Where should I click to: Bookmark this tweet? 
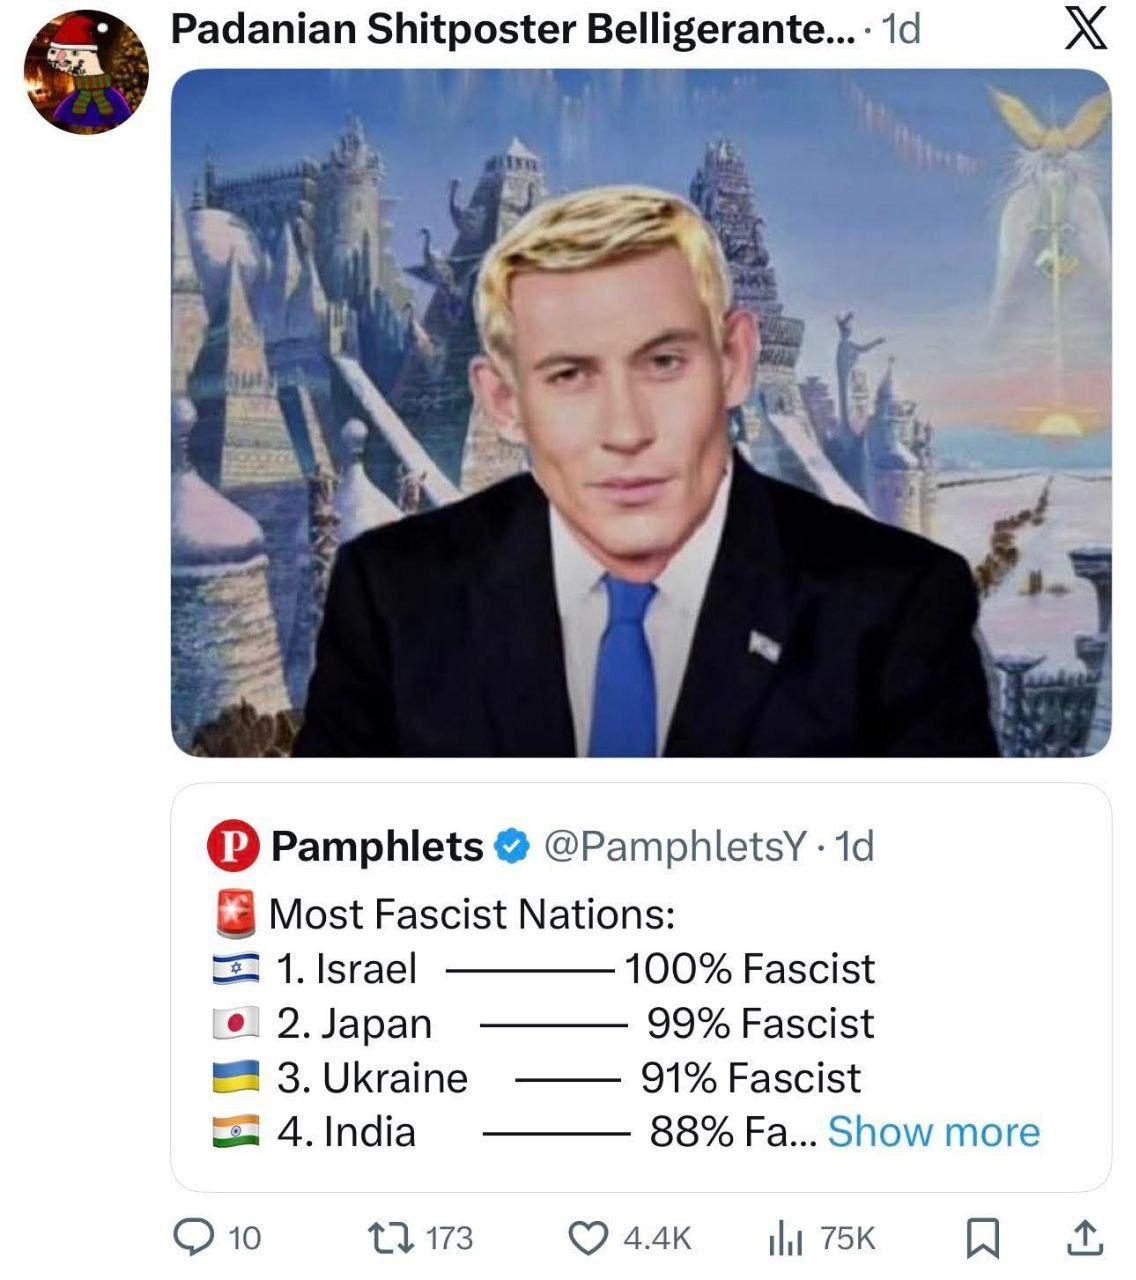[983, 1238]
